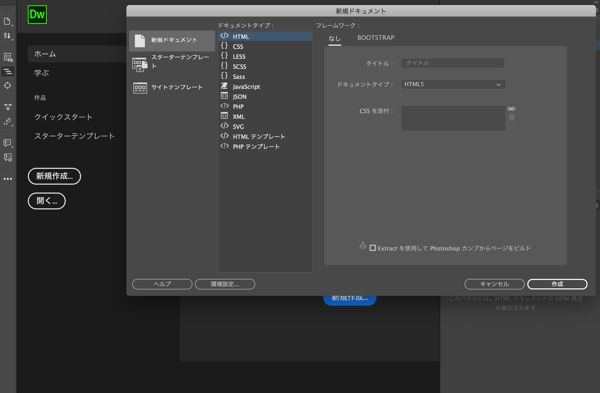600x393 pixels.
Task: Open 学ぶ in the start screen sidebar
Action: 42,73
